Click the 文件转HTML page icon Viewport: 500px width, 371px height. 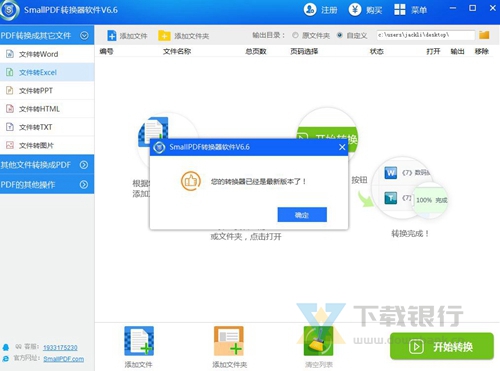pos(10,109)
